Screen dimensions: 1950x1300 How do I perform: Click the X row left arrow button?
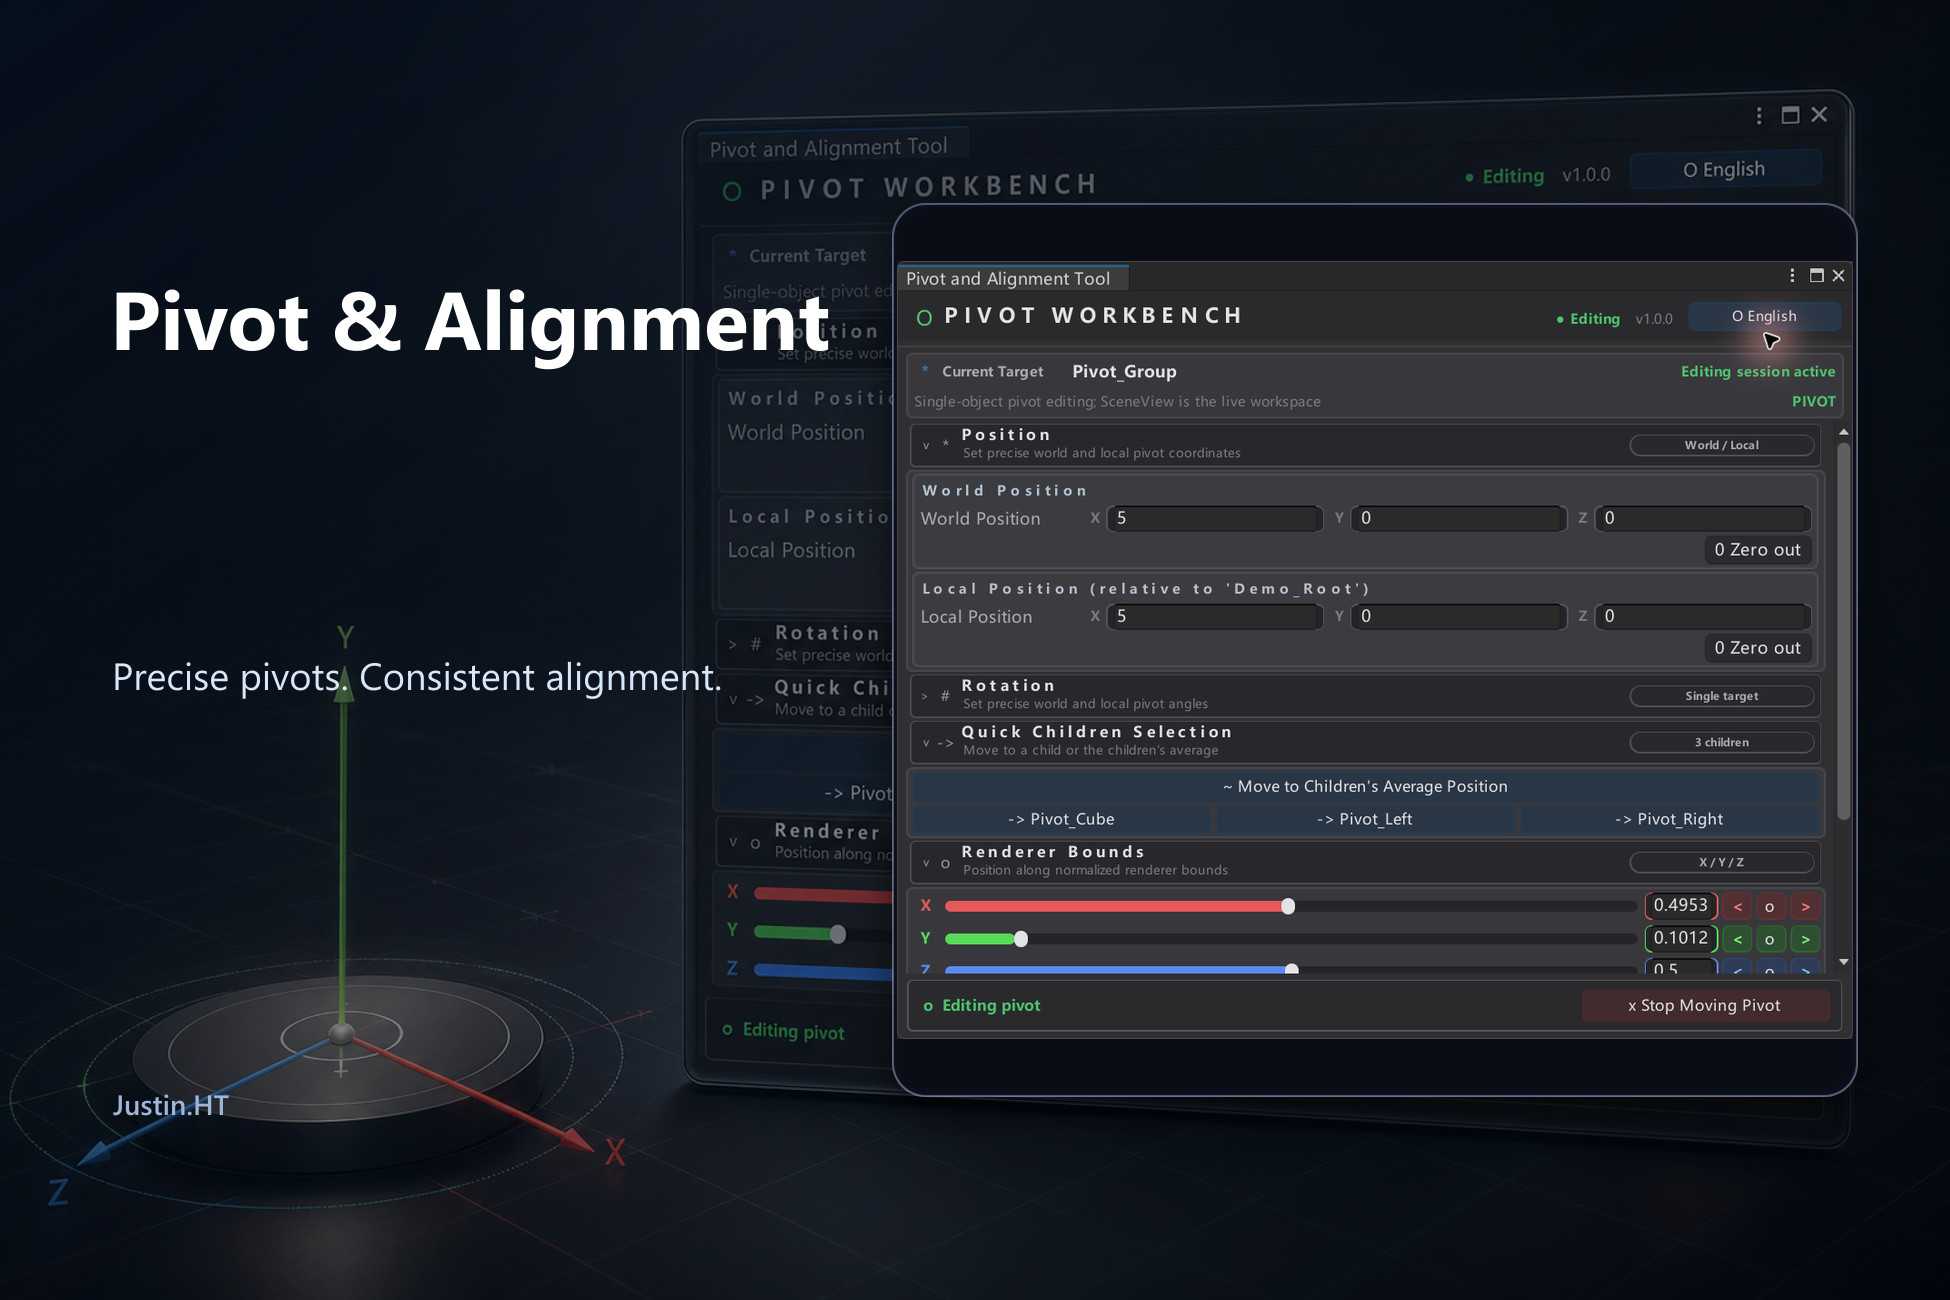click(x=1738, y=906)
